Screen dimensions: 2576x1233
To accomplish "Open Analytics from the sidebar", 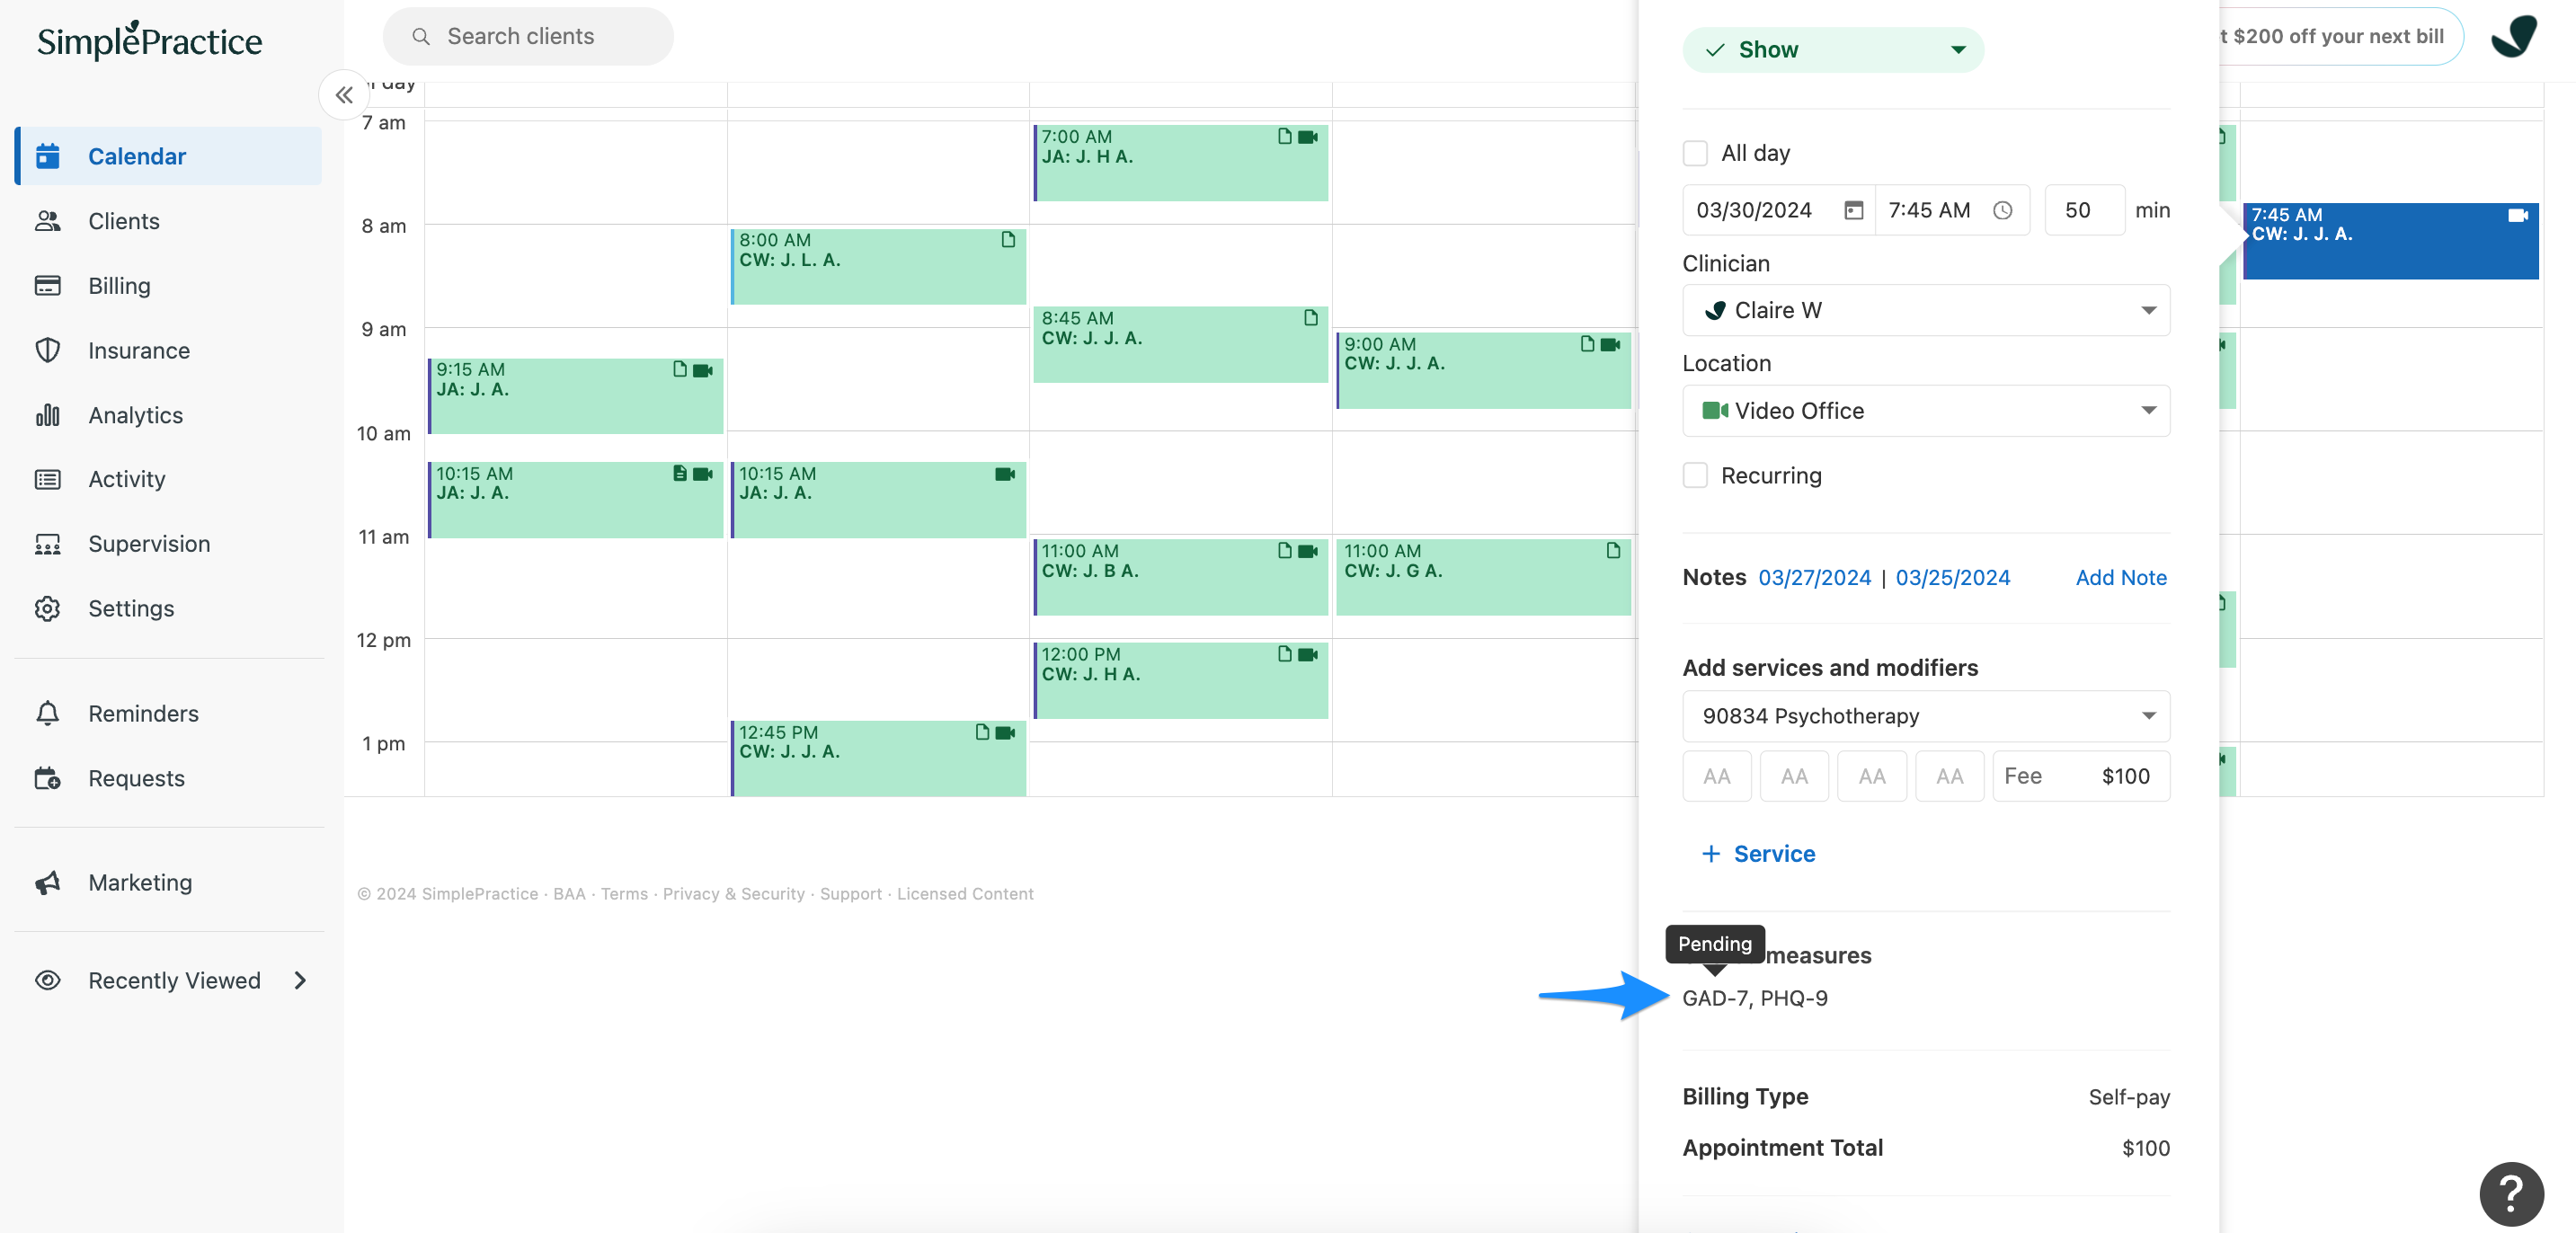I will click(135, 415).
